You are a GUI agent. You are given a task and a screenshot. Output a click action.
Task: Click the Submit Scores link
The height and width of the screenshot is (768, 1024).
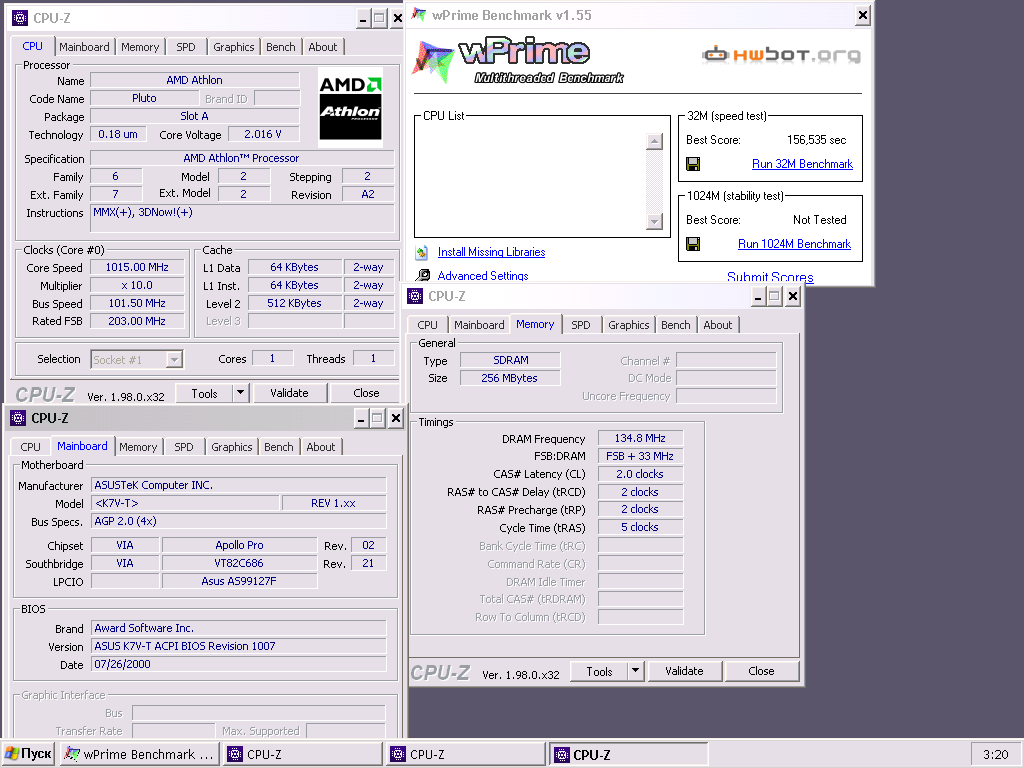pos(770,277)
